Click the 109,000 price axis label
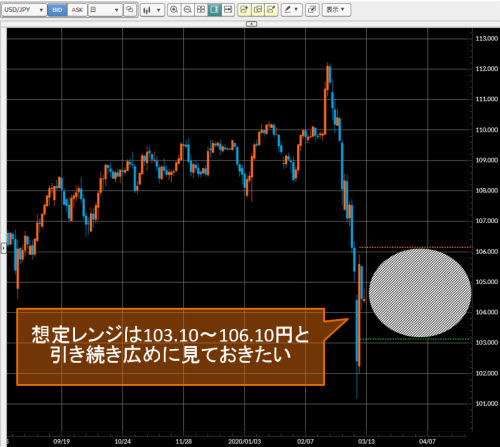Image resolution: width=500 pixels, height=447 pixels. coord(487,160)
